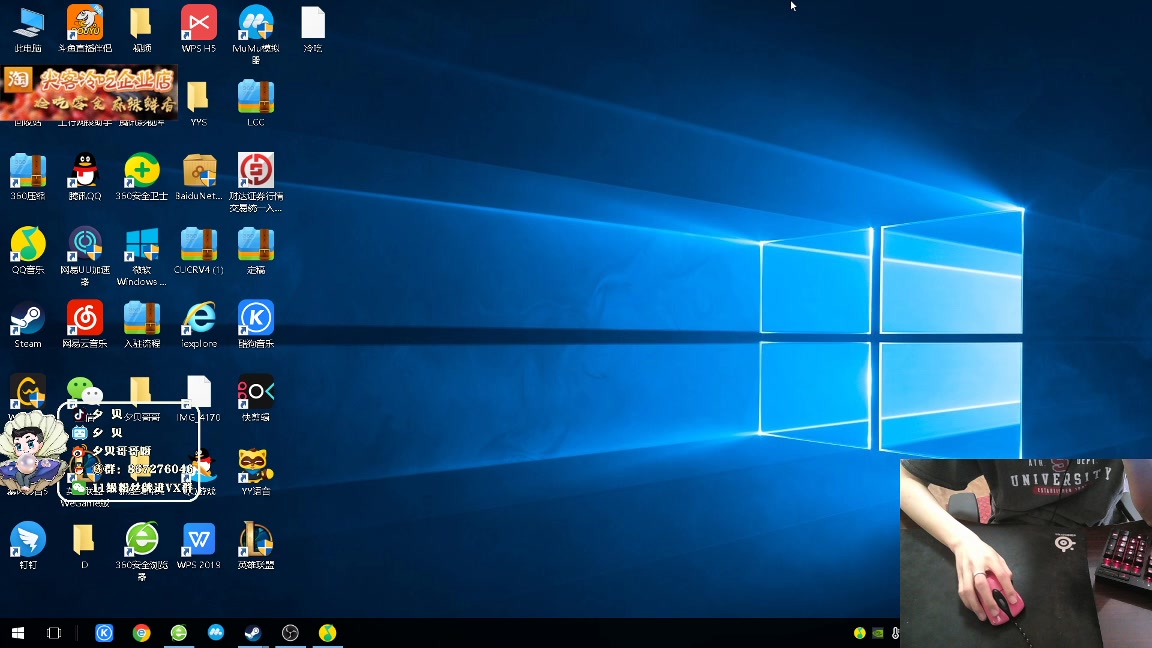Open the WPS 2019 shortcut
Screen dimensions: 1152x648
pyautogui.click(x=198, y=545)
